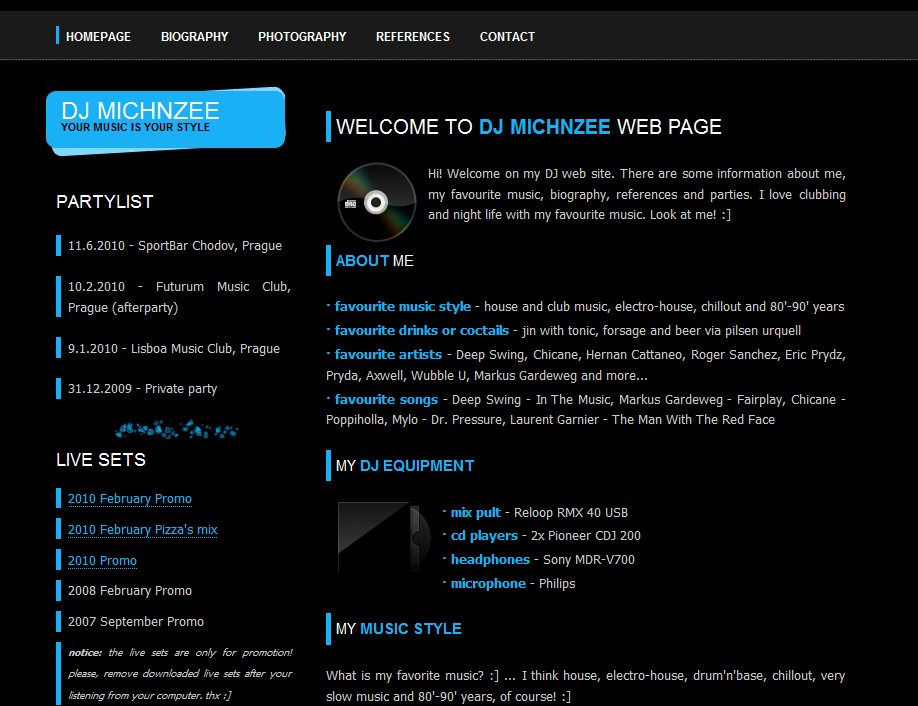This screenshot has width=918, height=706.
Task: Click the MY DJ EQUIPMENT heading
Action: click(405, 465)
